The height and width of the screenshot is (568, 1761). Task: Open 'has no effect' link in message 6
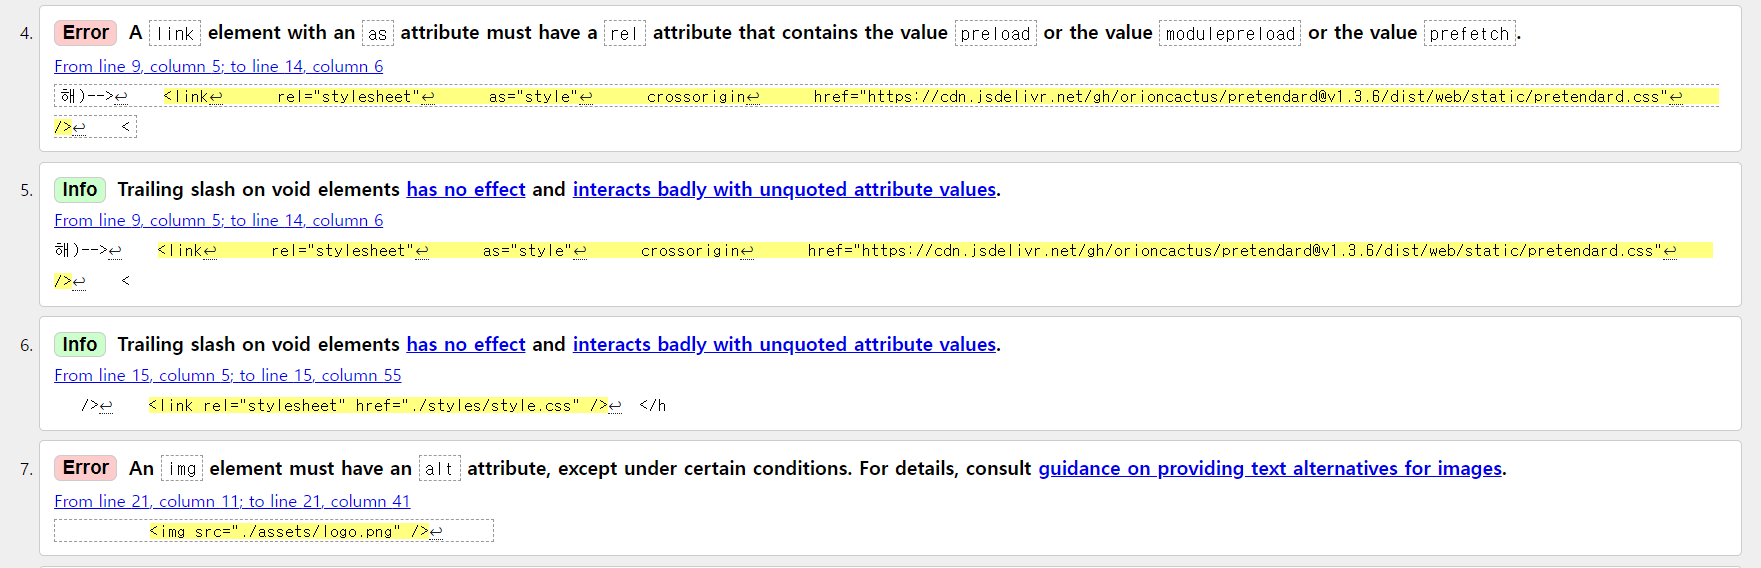point(466,344)
